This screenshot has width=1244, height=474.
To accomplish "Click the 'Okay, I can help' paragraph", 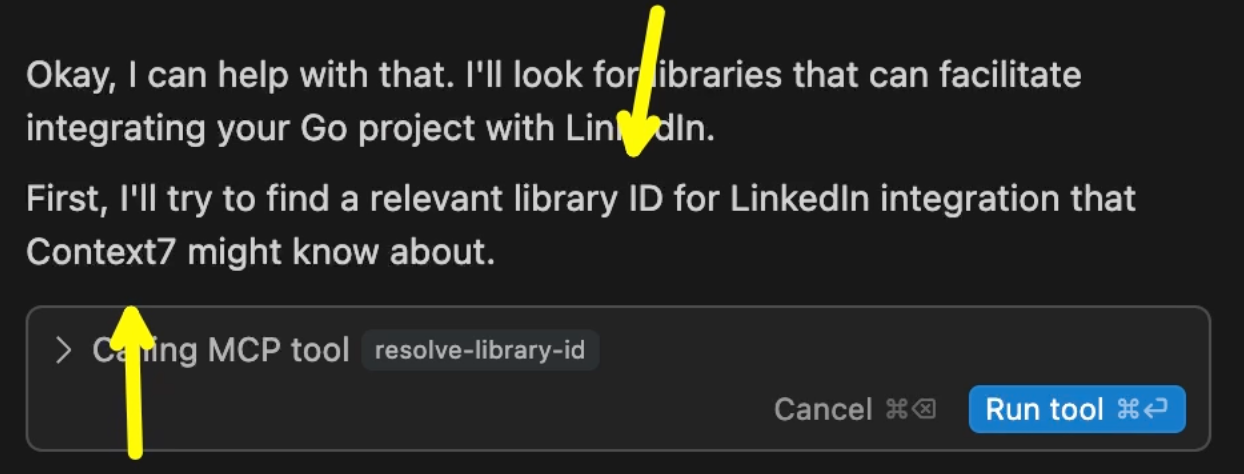I will [553, 102].
